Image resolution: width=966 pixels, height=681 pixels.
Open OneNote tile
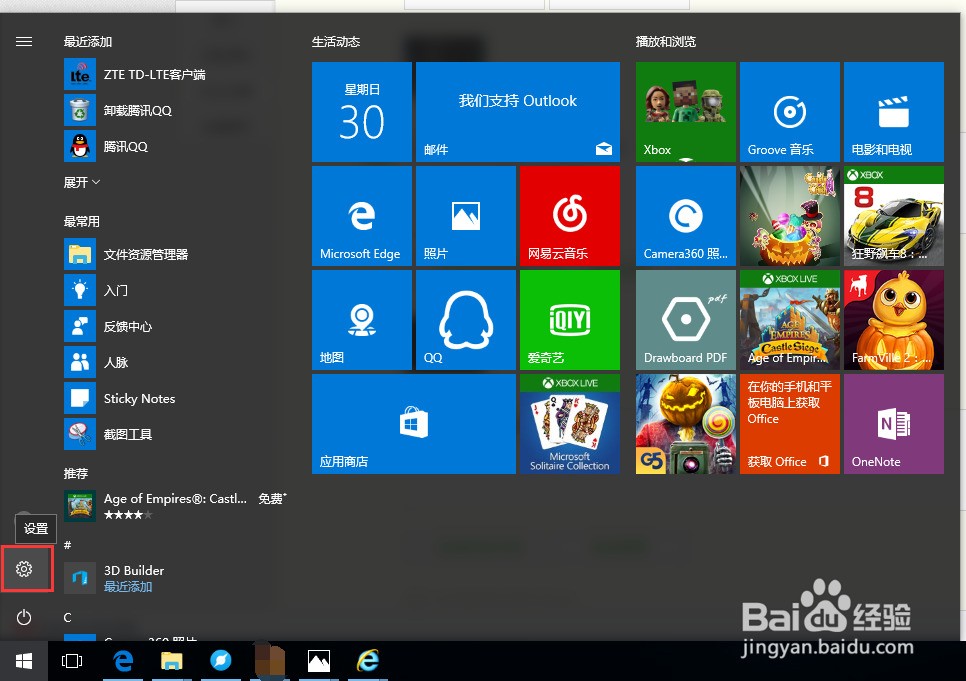(894, 424)
